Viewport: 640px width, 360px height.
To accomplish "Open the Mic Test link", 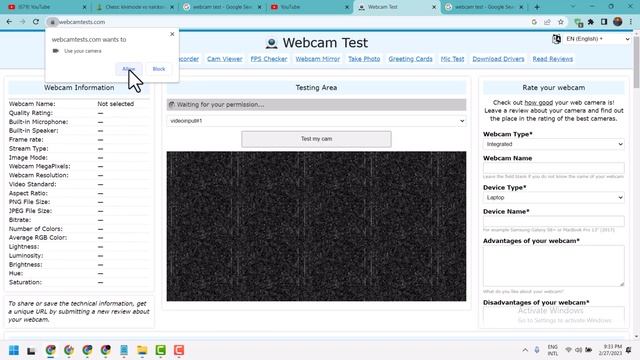I will (452, 59).
